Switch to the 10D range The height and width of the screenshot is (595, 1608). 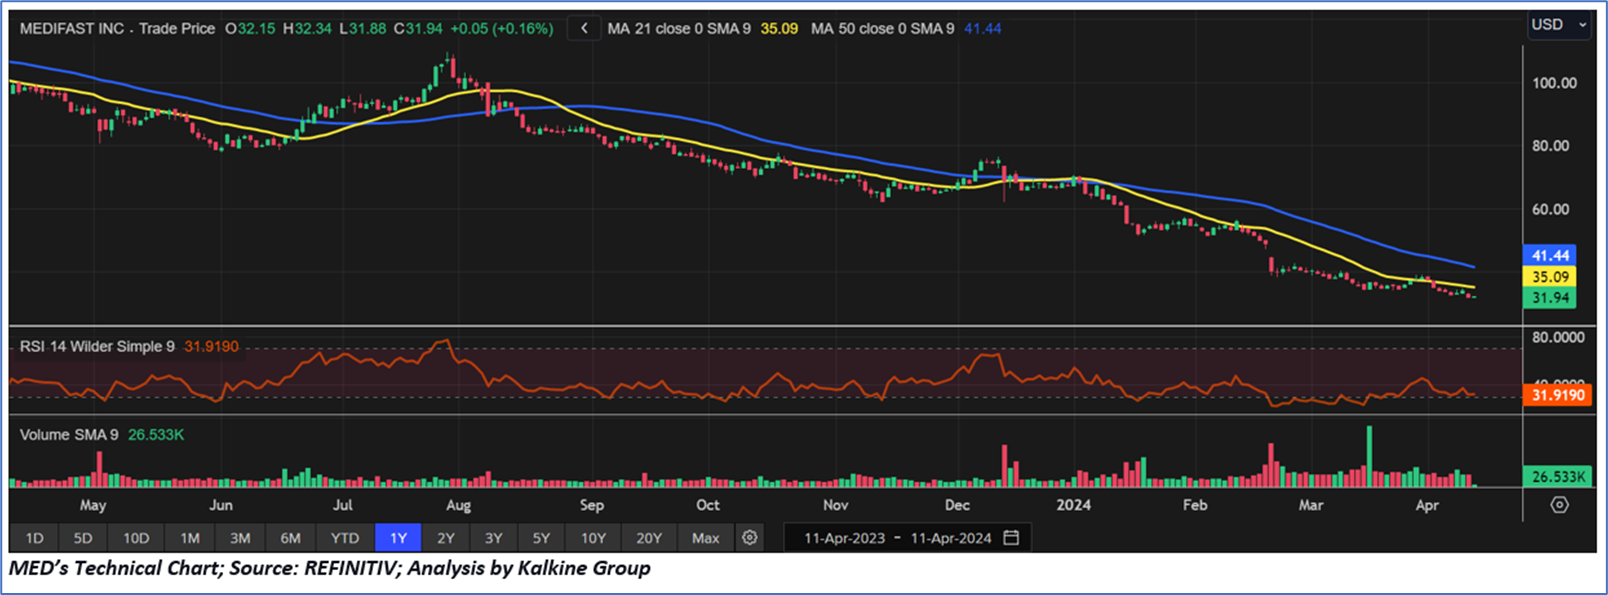pos(136,538)
